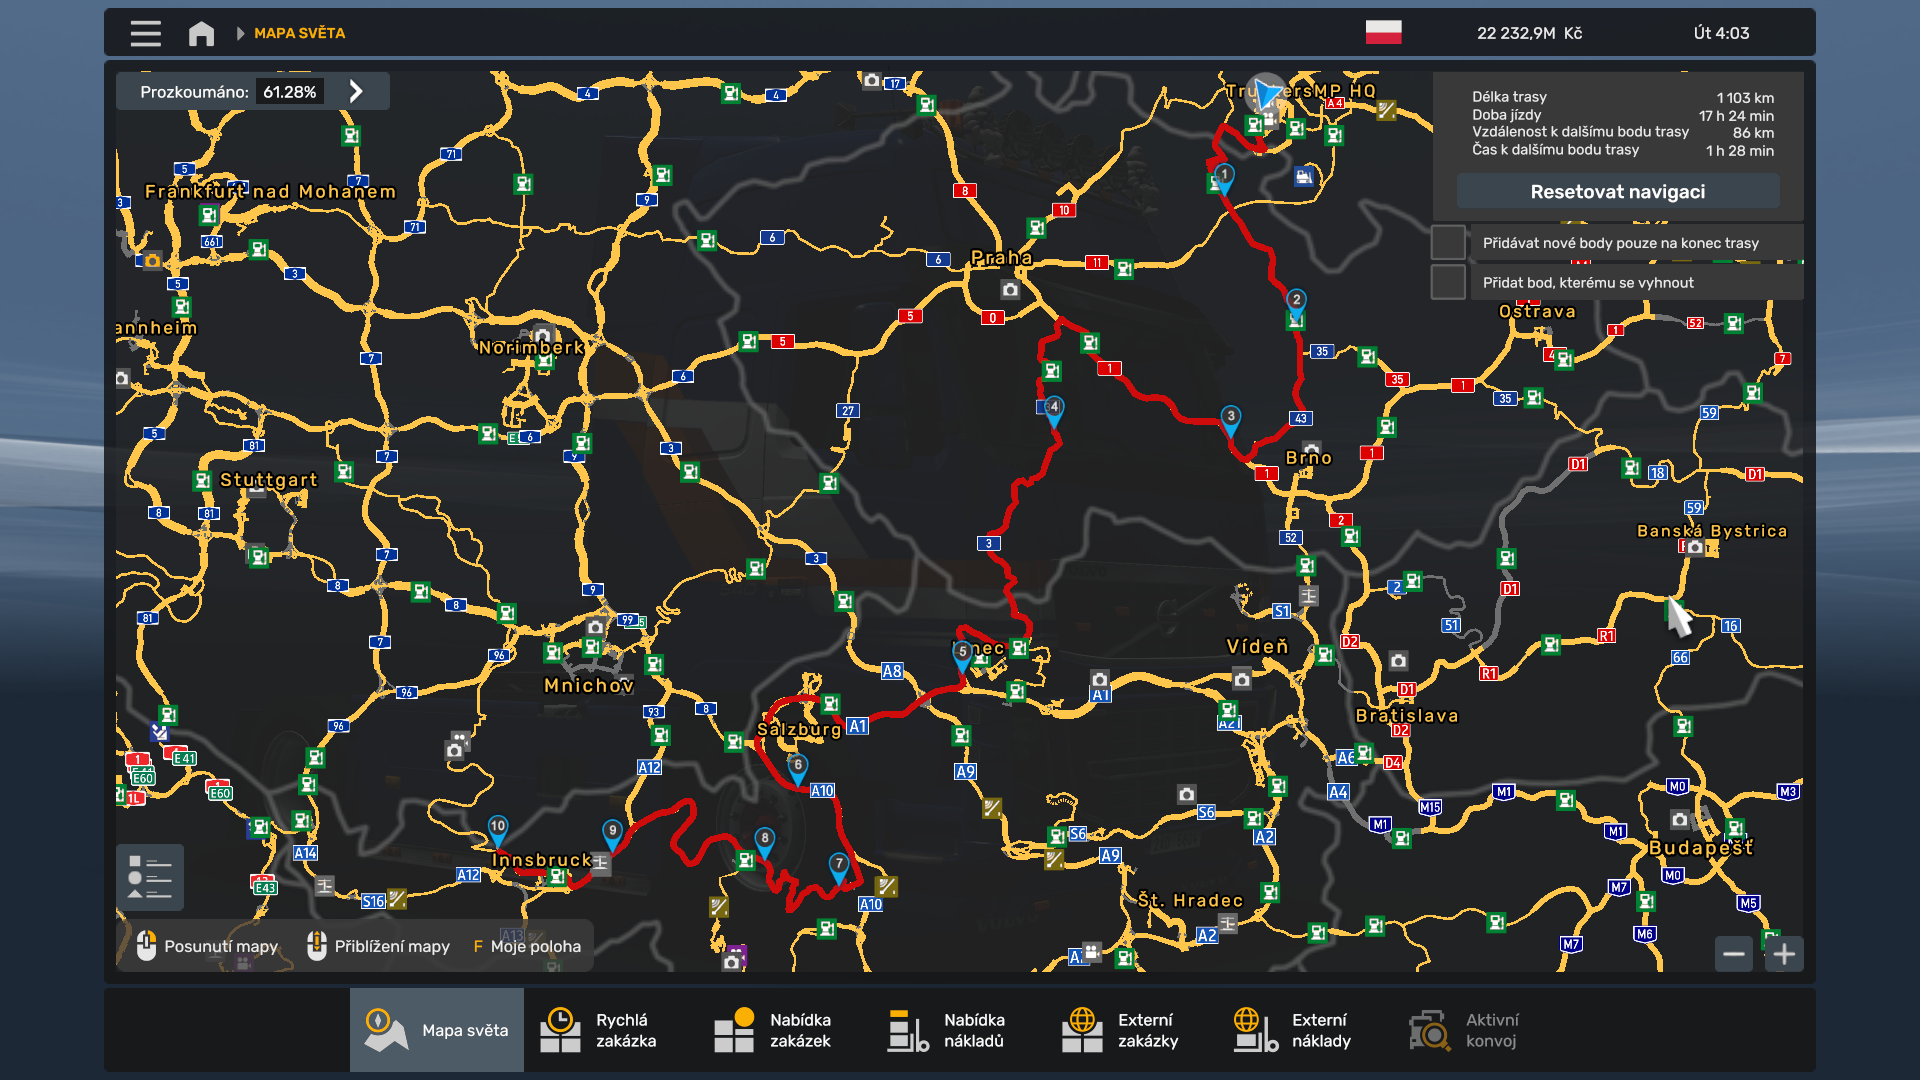
Task: Click the breadcrumb arrow before Mapa světa
Action: 240,33
